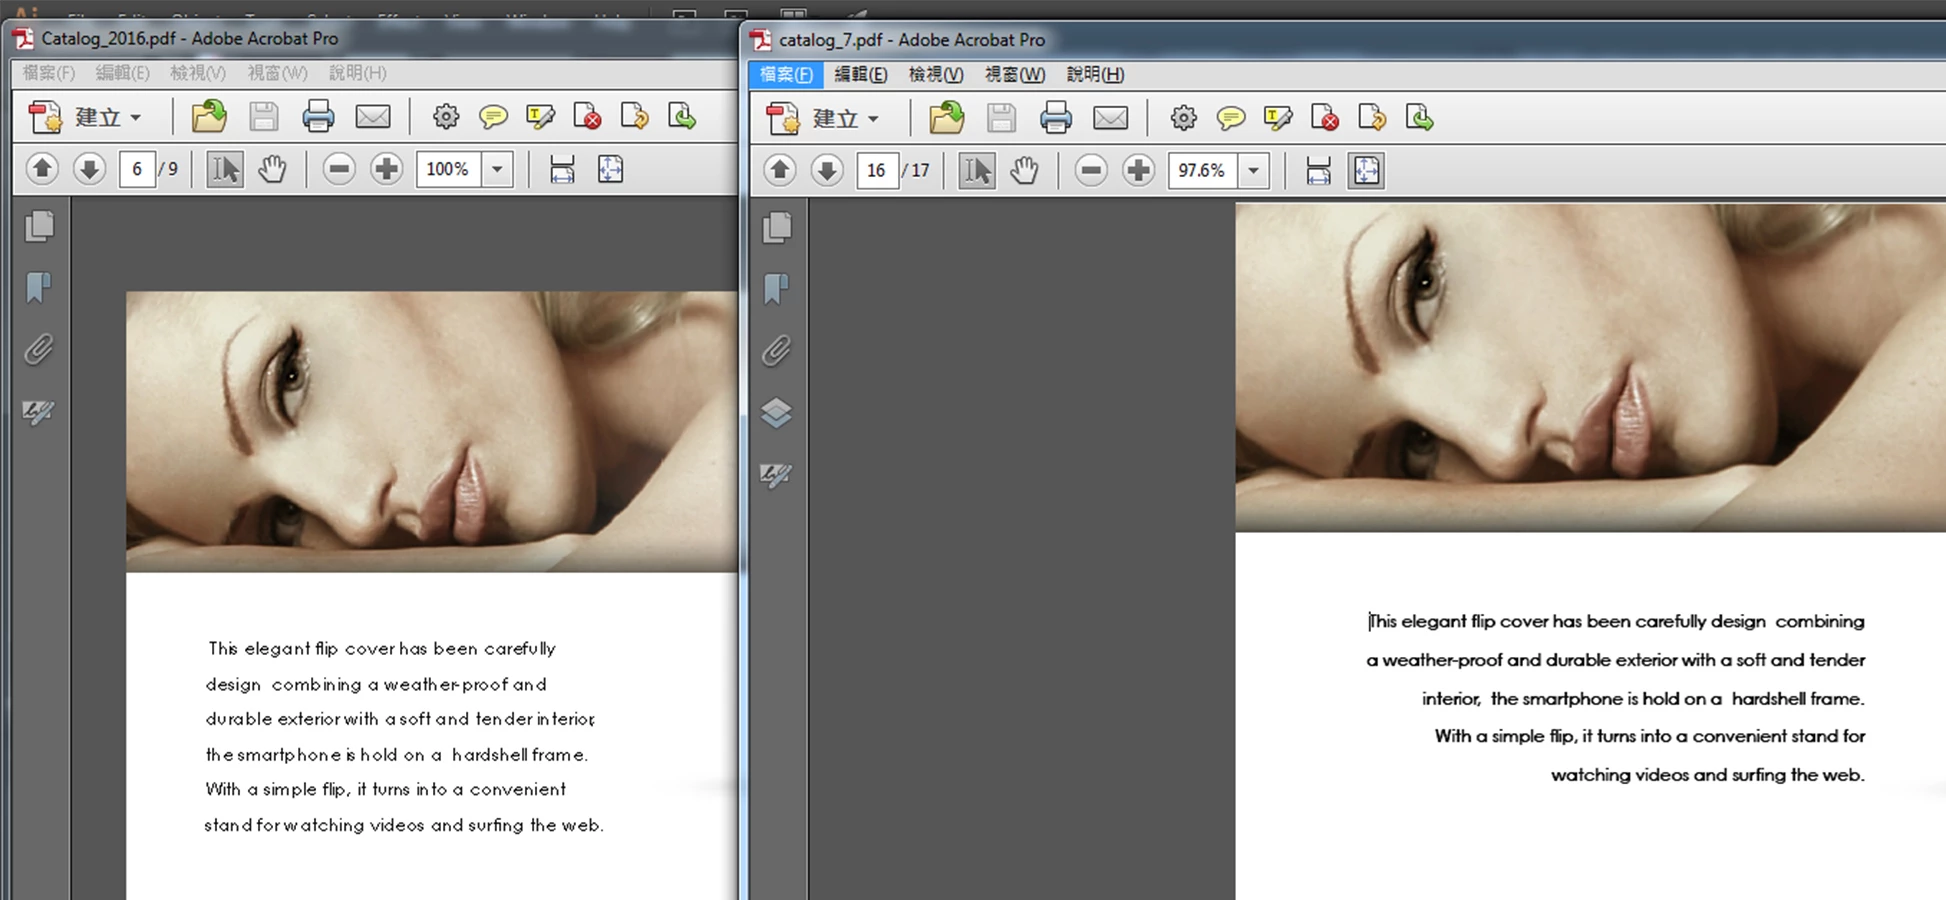1946x900 pixels.
Task: Print the Catalog_2016.pdf document
Action: (x=318, y=117)
